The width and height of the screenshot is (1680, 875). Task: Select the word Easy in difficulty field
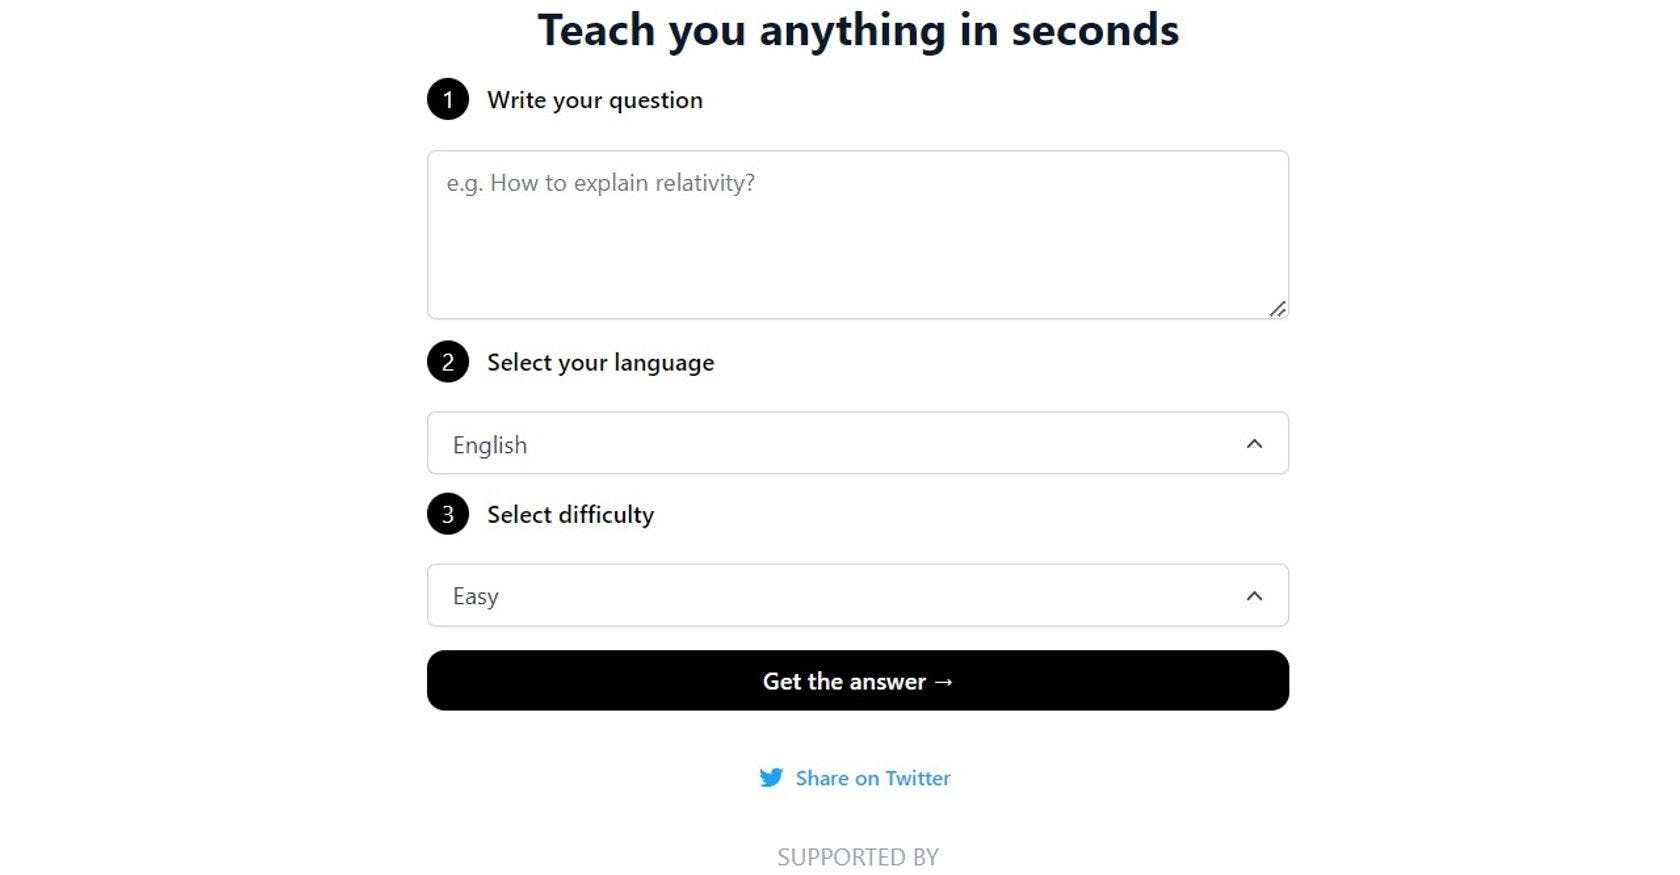(x=475, y=596)
